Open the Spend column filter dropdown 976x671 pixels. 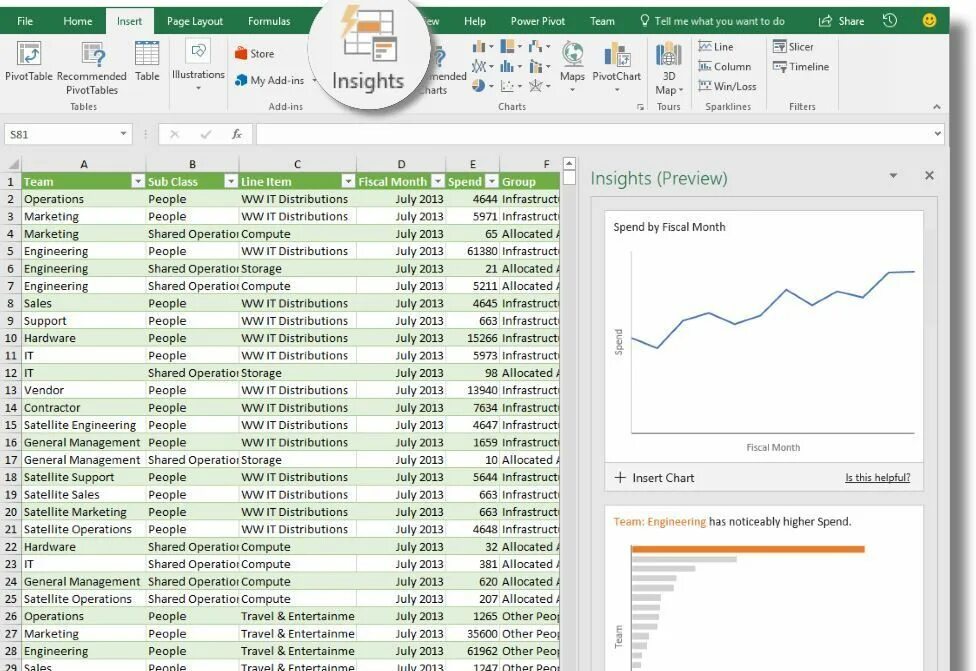click(x=492, y=181)
